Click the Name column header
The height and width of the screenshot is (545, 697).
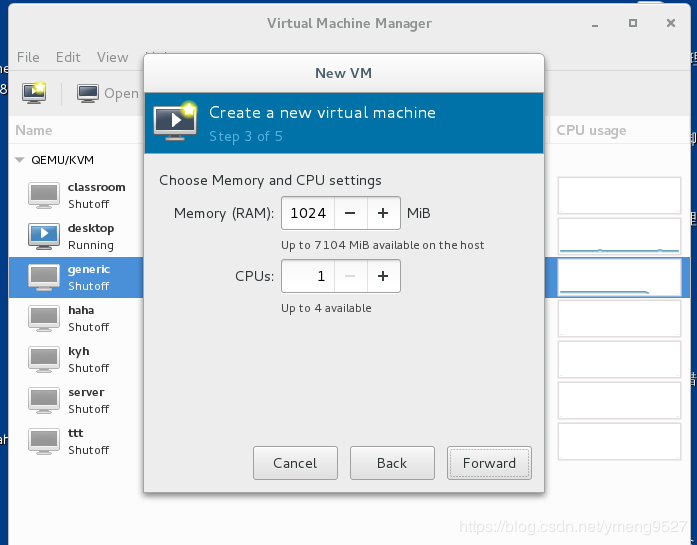click(x=34, y=130)
